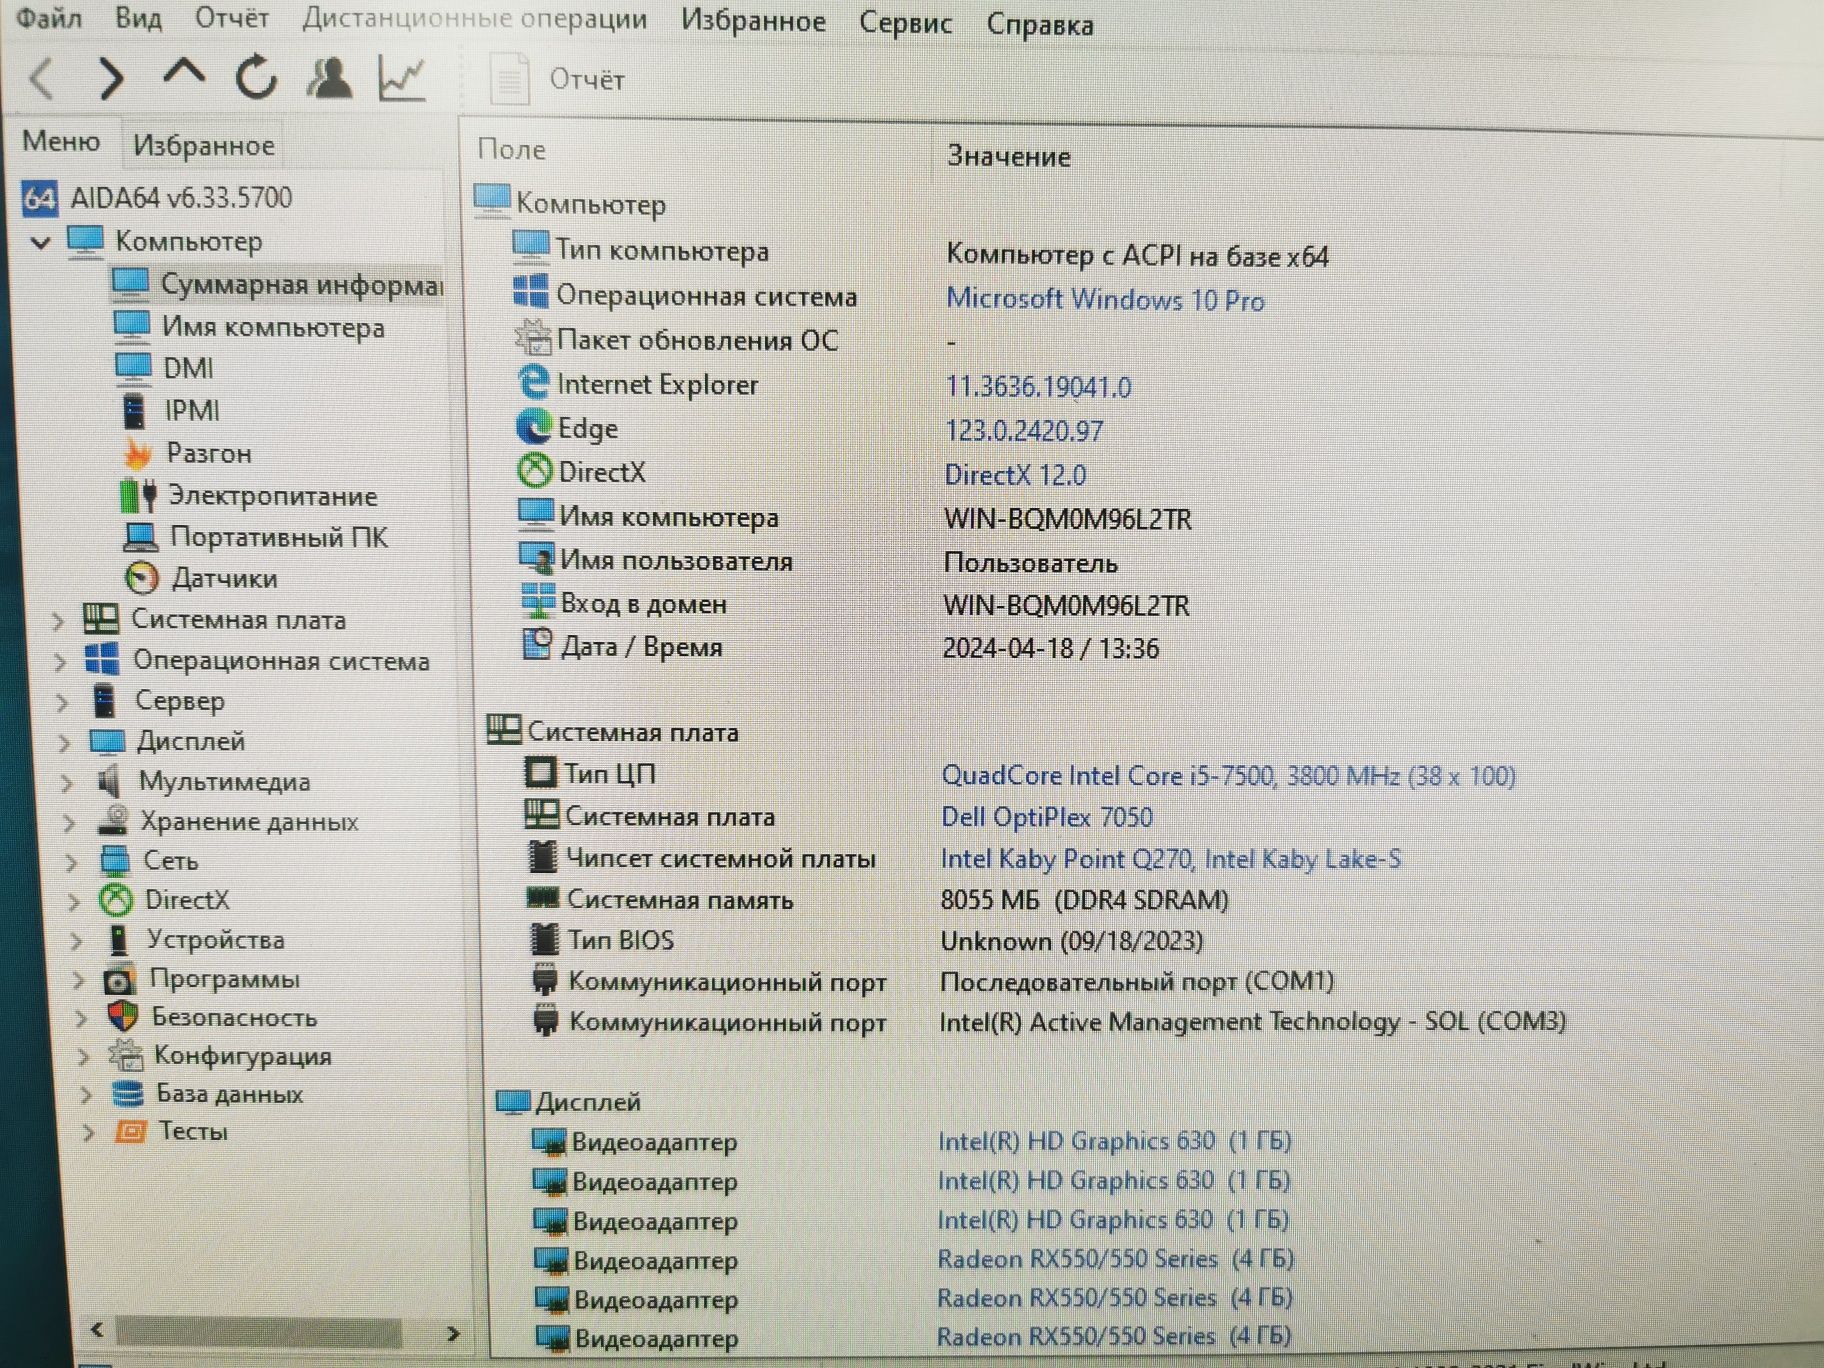
Task: Click the Forward navigation arrow
Action: tap(111, 78)
